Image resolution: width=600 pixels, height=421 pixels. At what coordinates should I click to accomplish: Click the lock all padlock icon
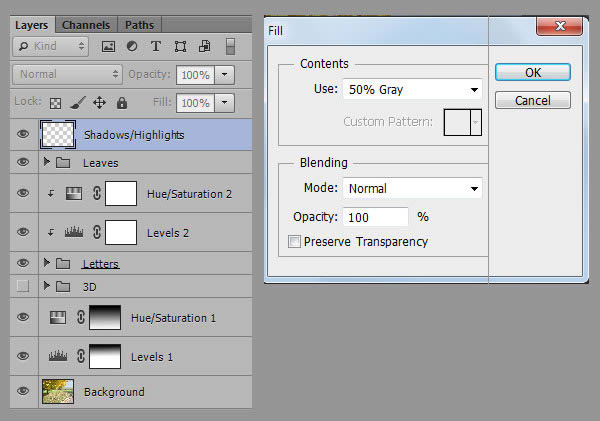(x=121, y=103)
